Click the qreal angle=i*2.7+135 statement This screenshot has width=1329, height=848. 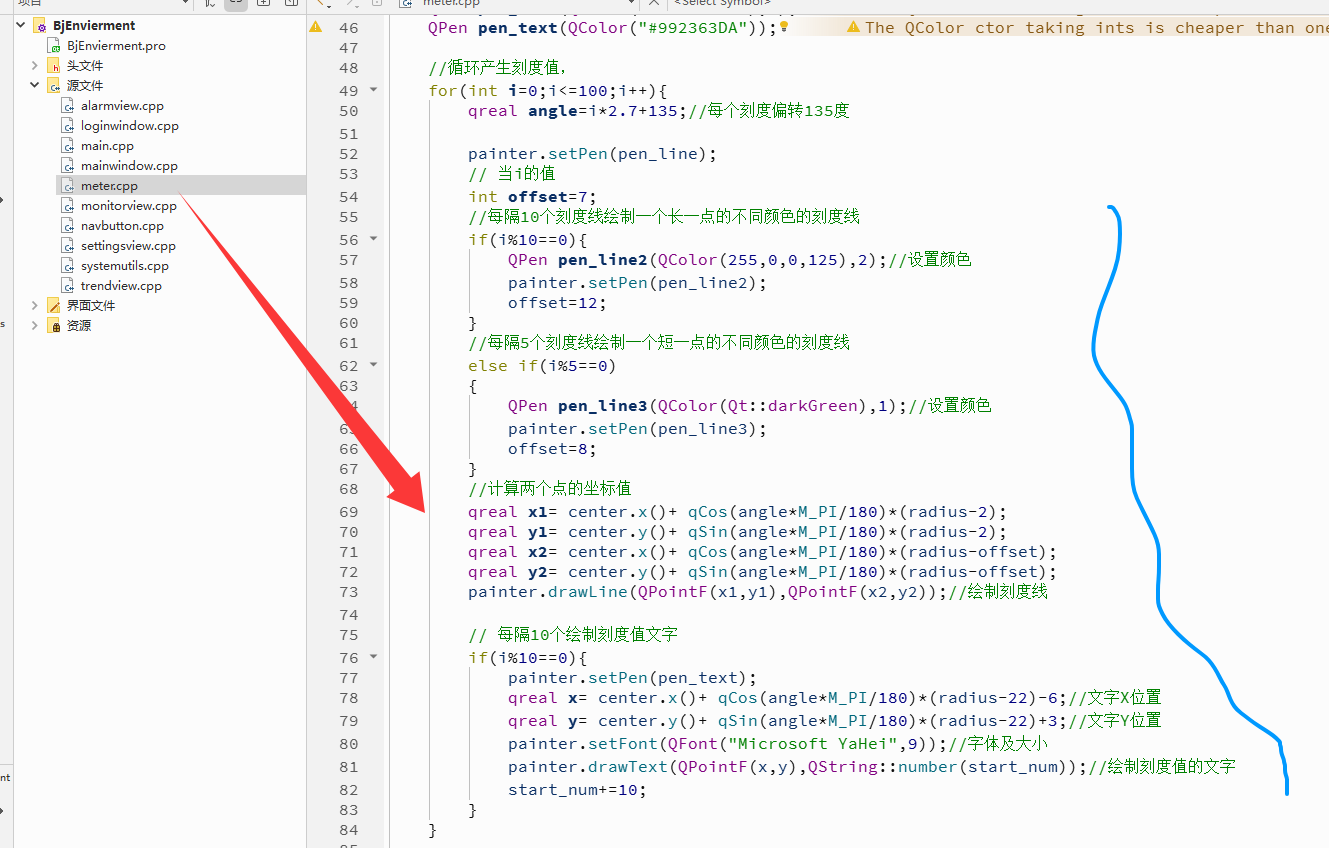577,111
